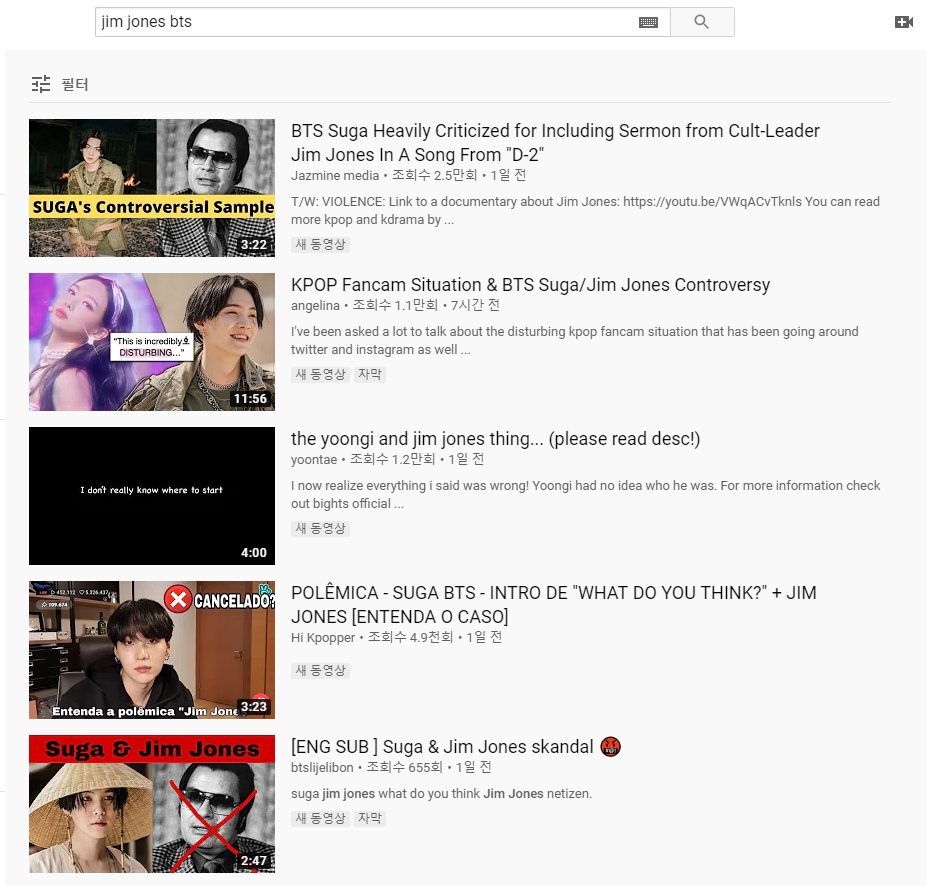Open title 'BTS Suga Heavily Criticized' video

point(555,142)
